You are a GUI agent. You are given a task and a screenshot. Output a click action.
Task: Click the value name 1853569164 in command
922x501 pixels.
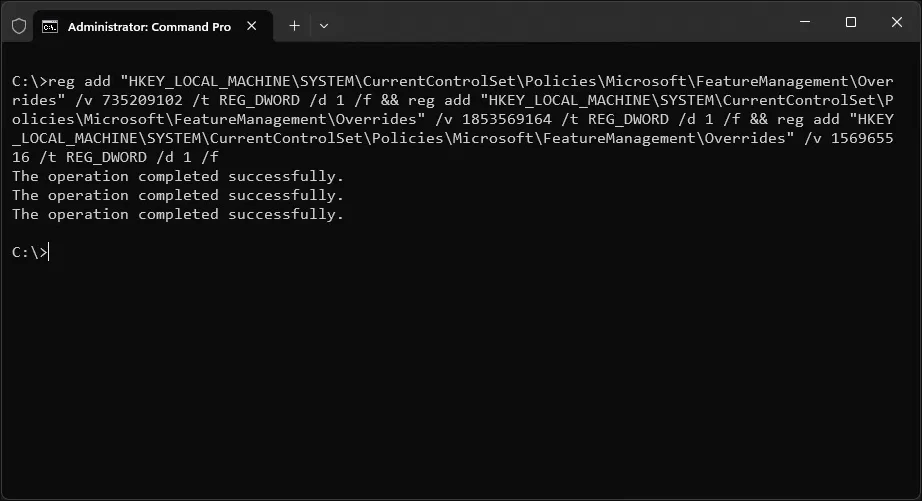[x=507, y=119]
